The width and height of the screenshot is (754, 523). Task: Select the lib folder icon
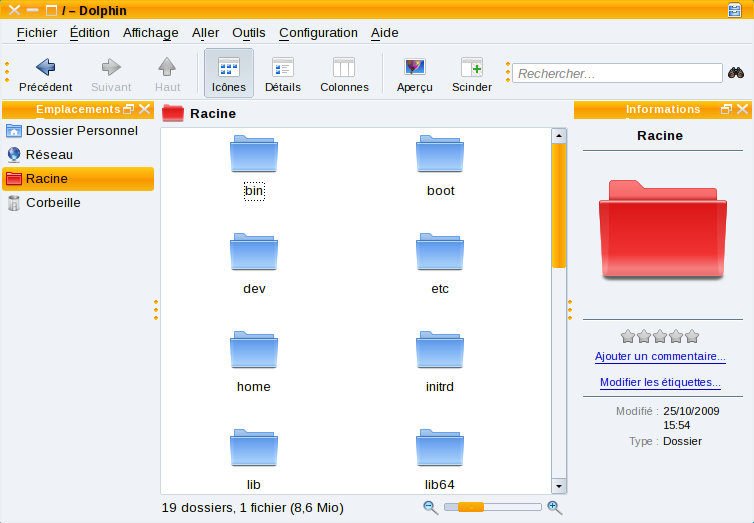coord(254,448)
